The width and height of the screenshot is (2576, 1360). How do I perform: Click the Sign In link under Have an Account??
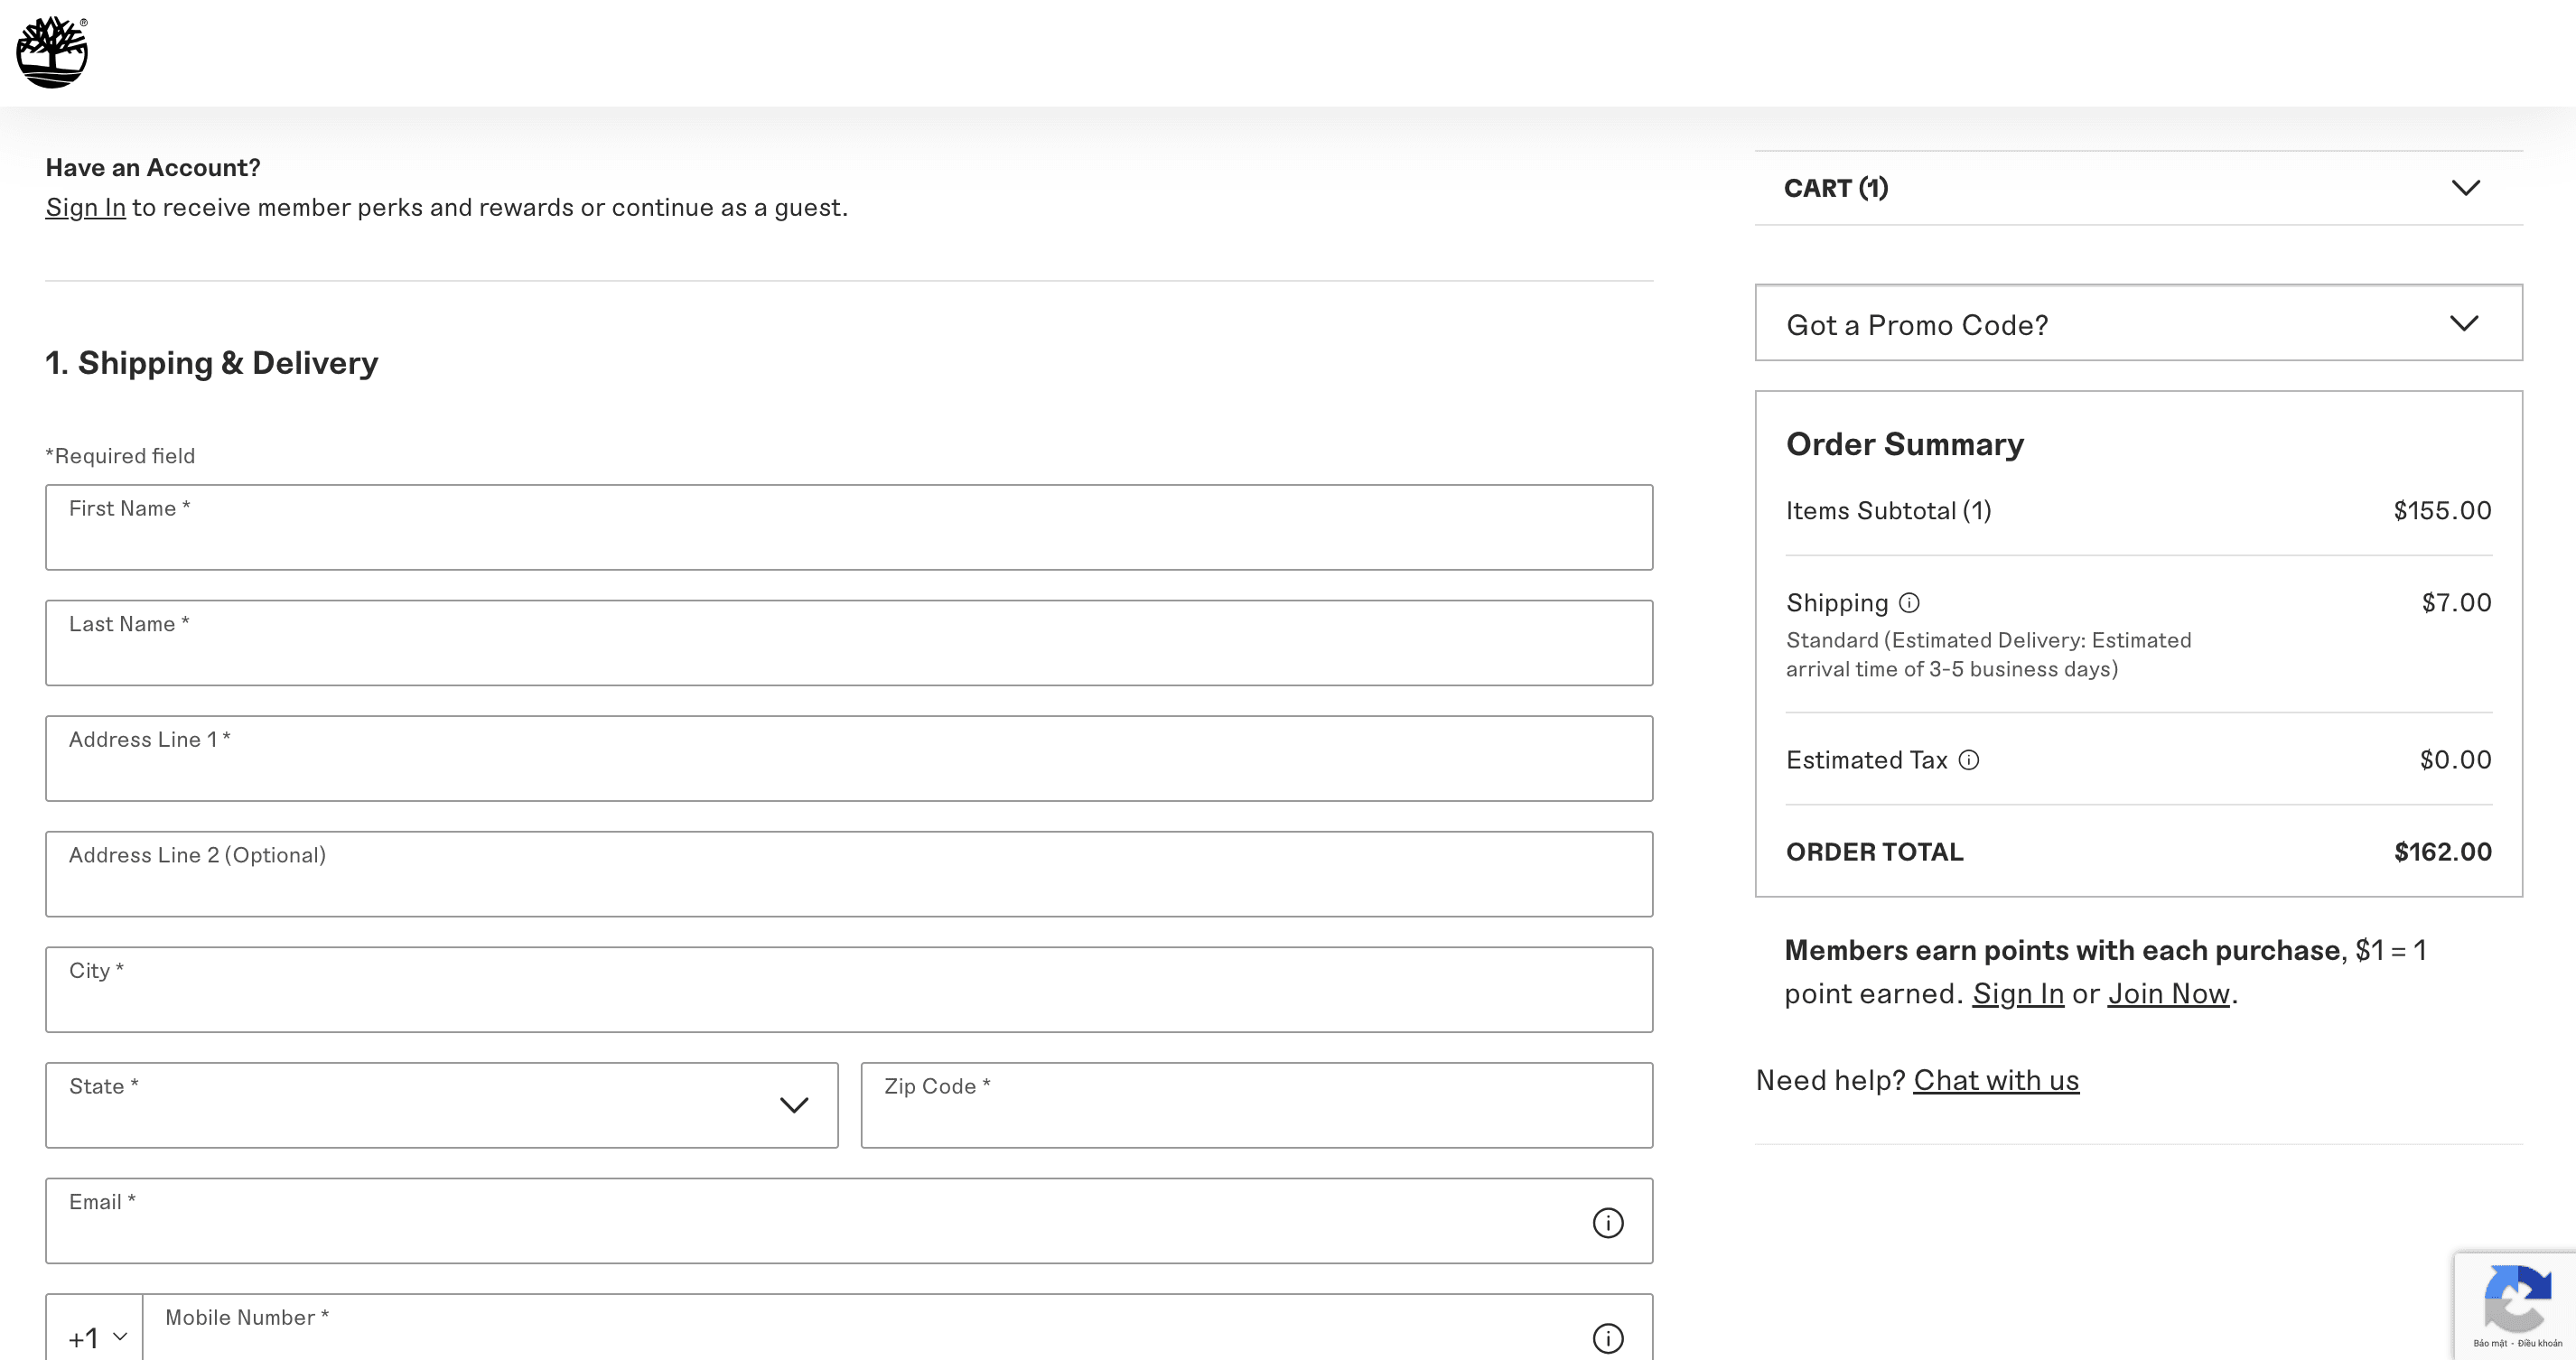click(86, 207)
